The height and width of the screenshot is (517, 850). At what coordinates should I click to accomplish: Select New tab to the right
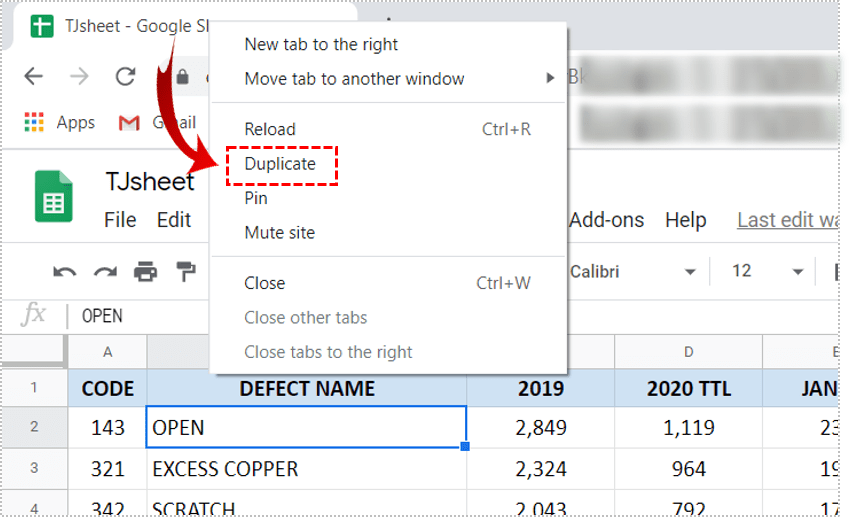tap(321, 44)
